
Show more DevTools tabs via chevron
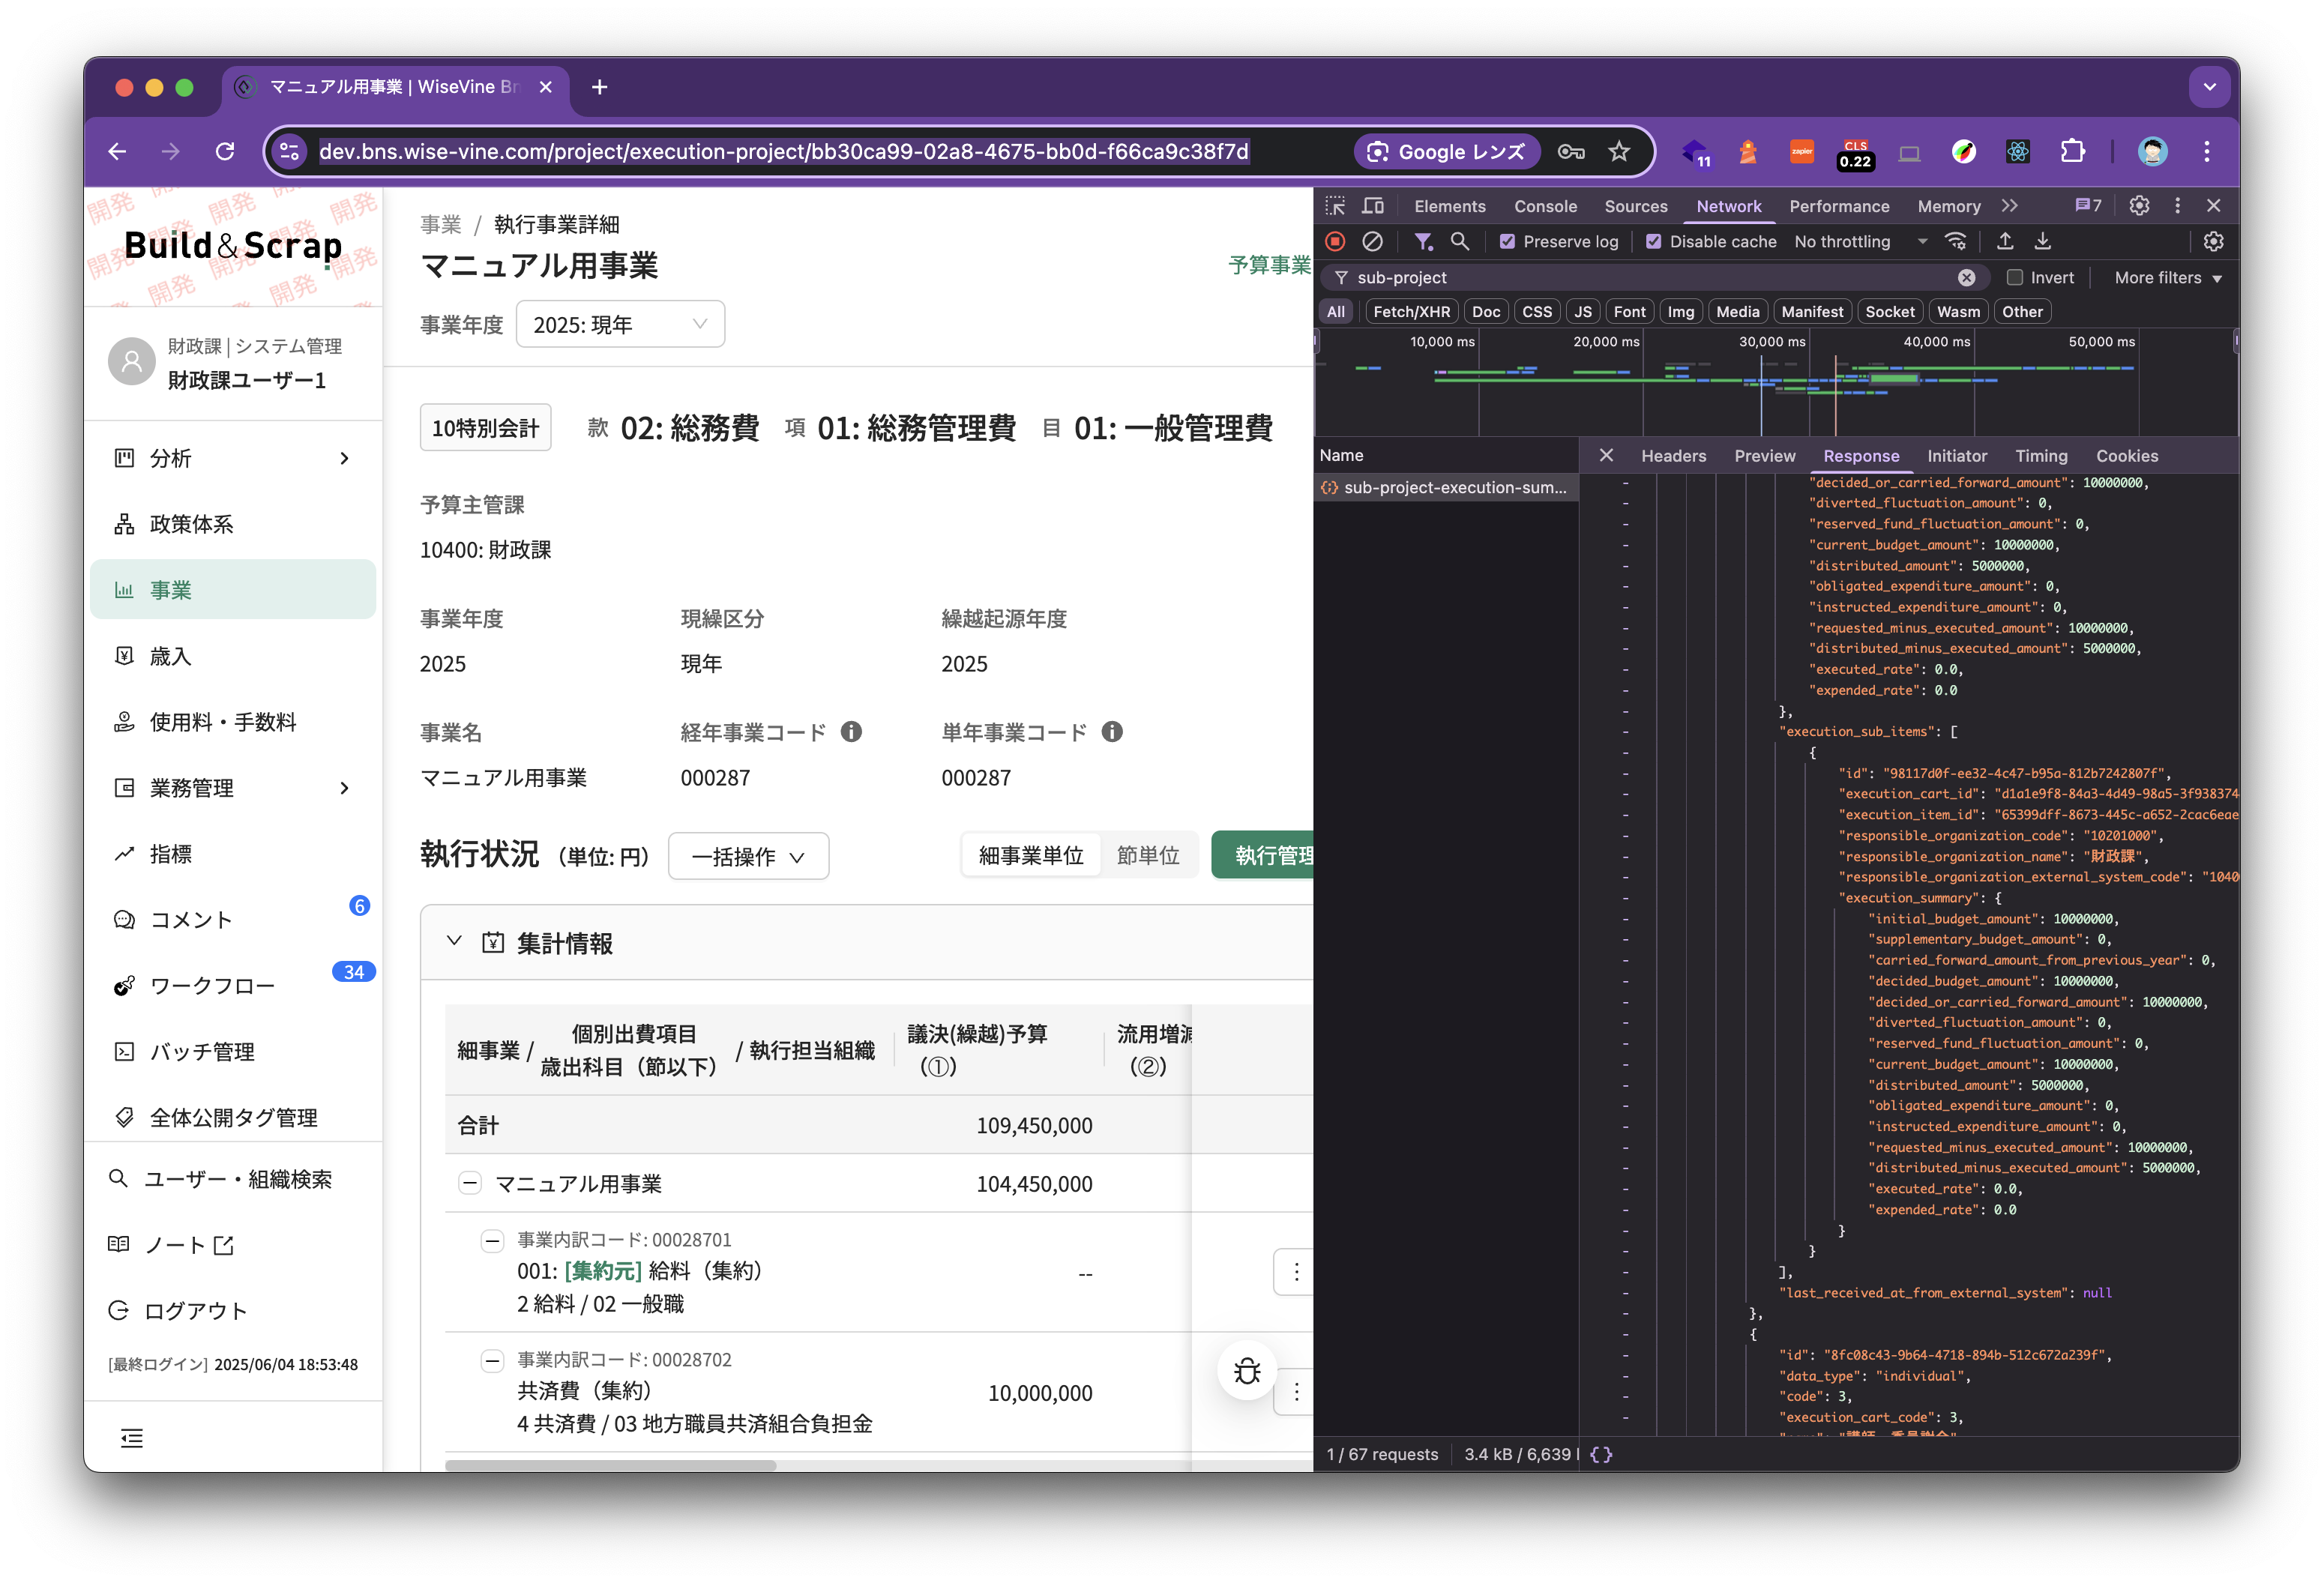pyautogui.click(x=2009, y=206)
